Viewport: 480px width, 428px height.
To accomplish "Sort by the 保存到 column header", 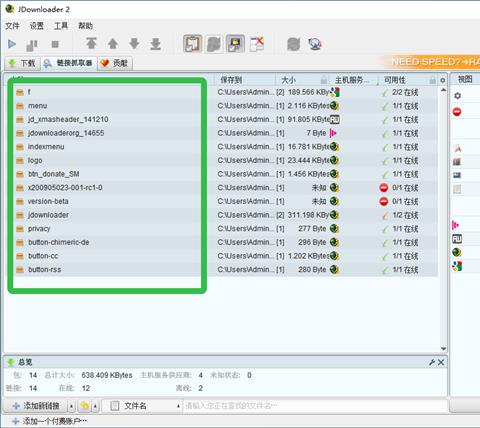I will [246, 80].
